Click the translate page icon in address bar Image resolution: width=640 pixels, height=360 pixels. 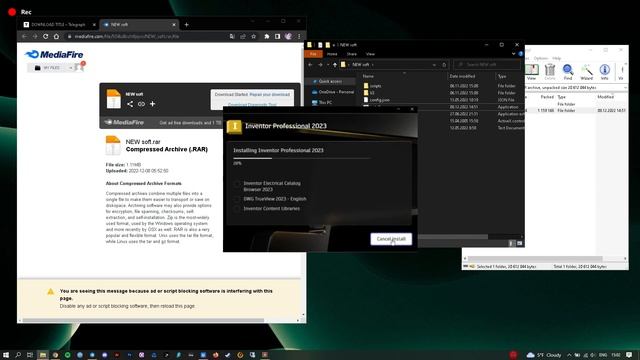coord(232,36)
